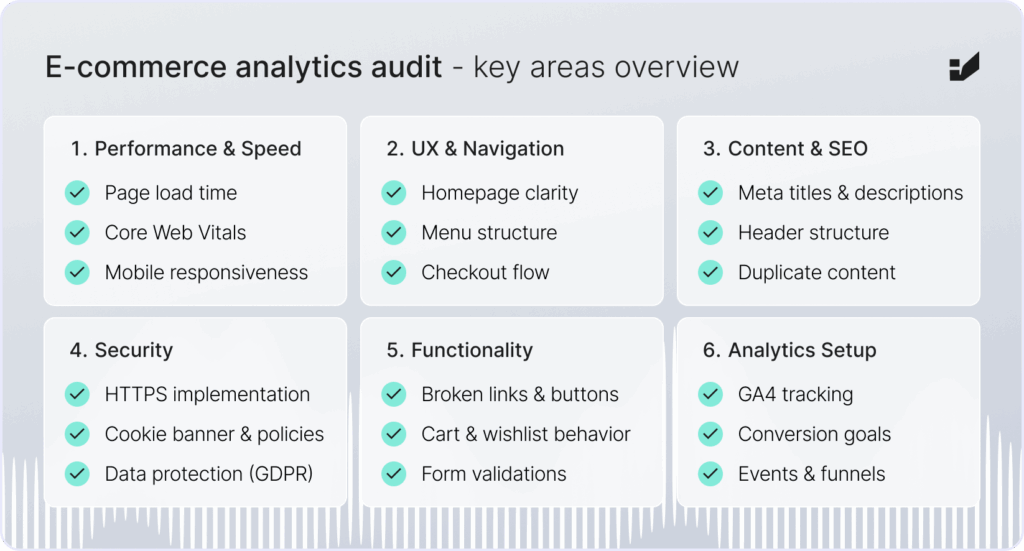Viewport: 1024px width, 551px height.
Task: Toggle the Mobile responsiveness check
Action: click(77, 273)
